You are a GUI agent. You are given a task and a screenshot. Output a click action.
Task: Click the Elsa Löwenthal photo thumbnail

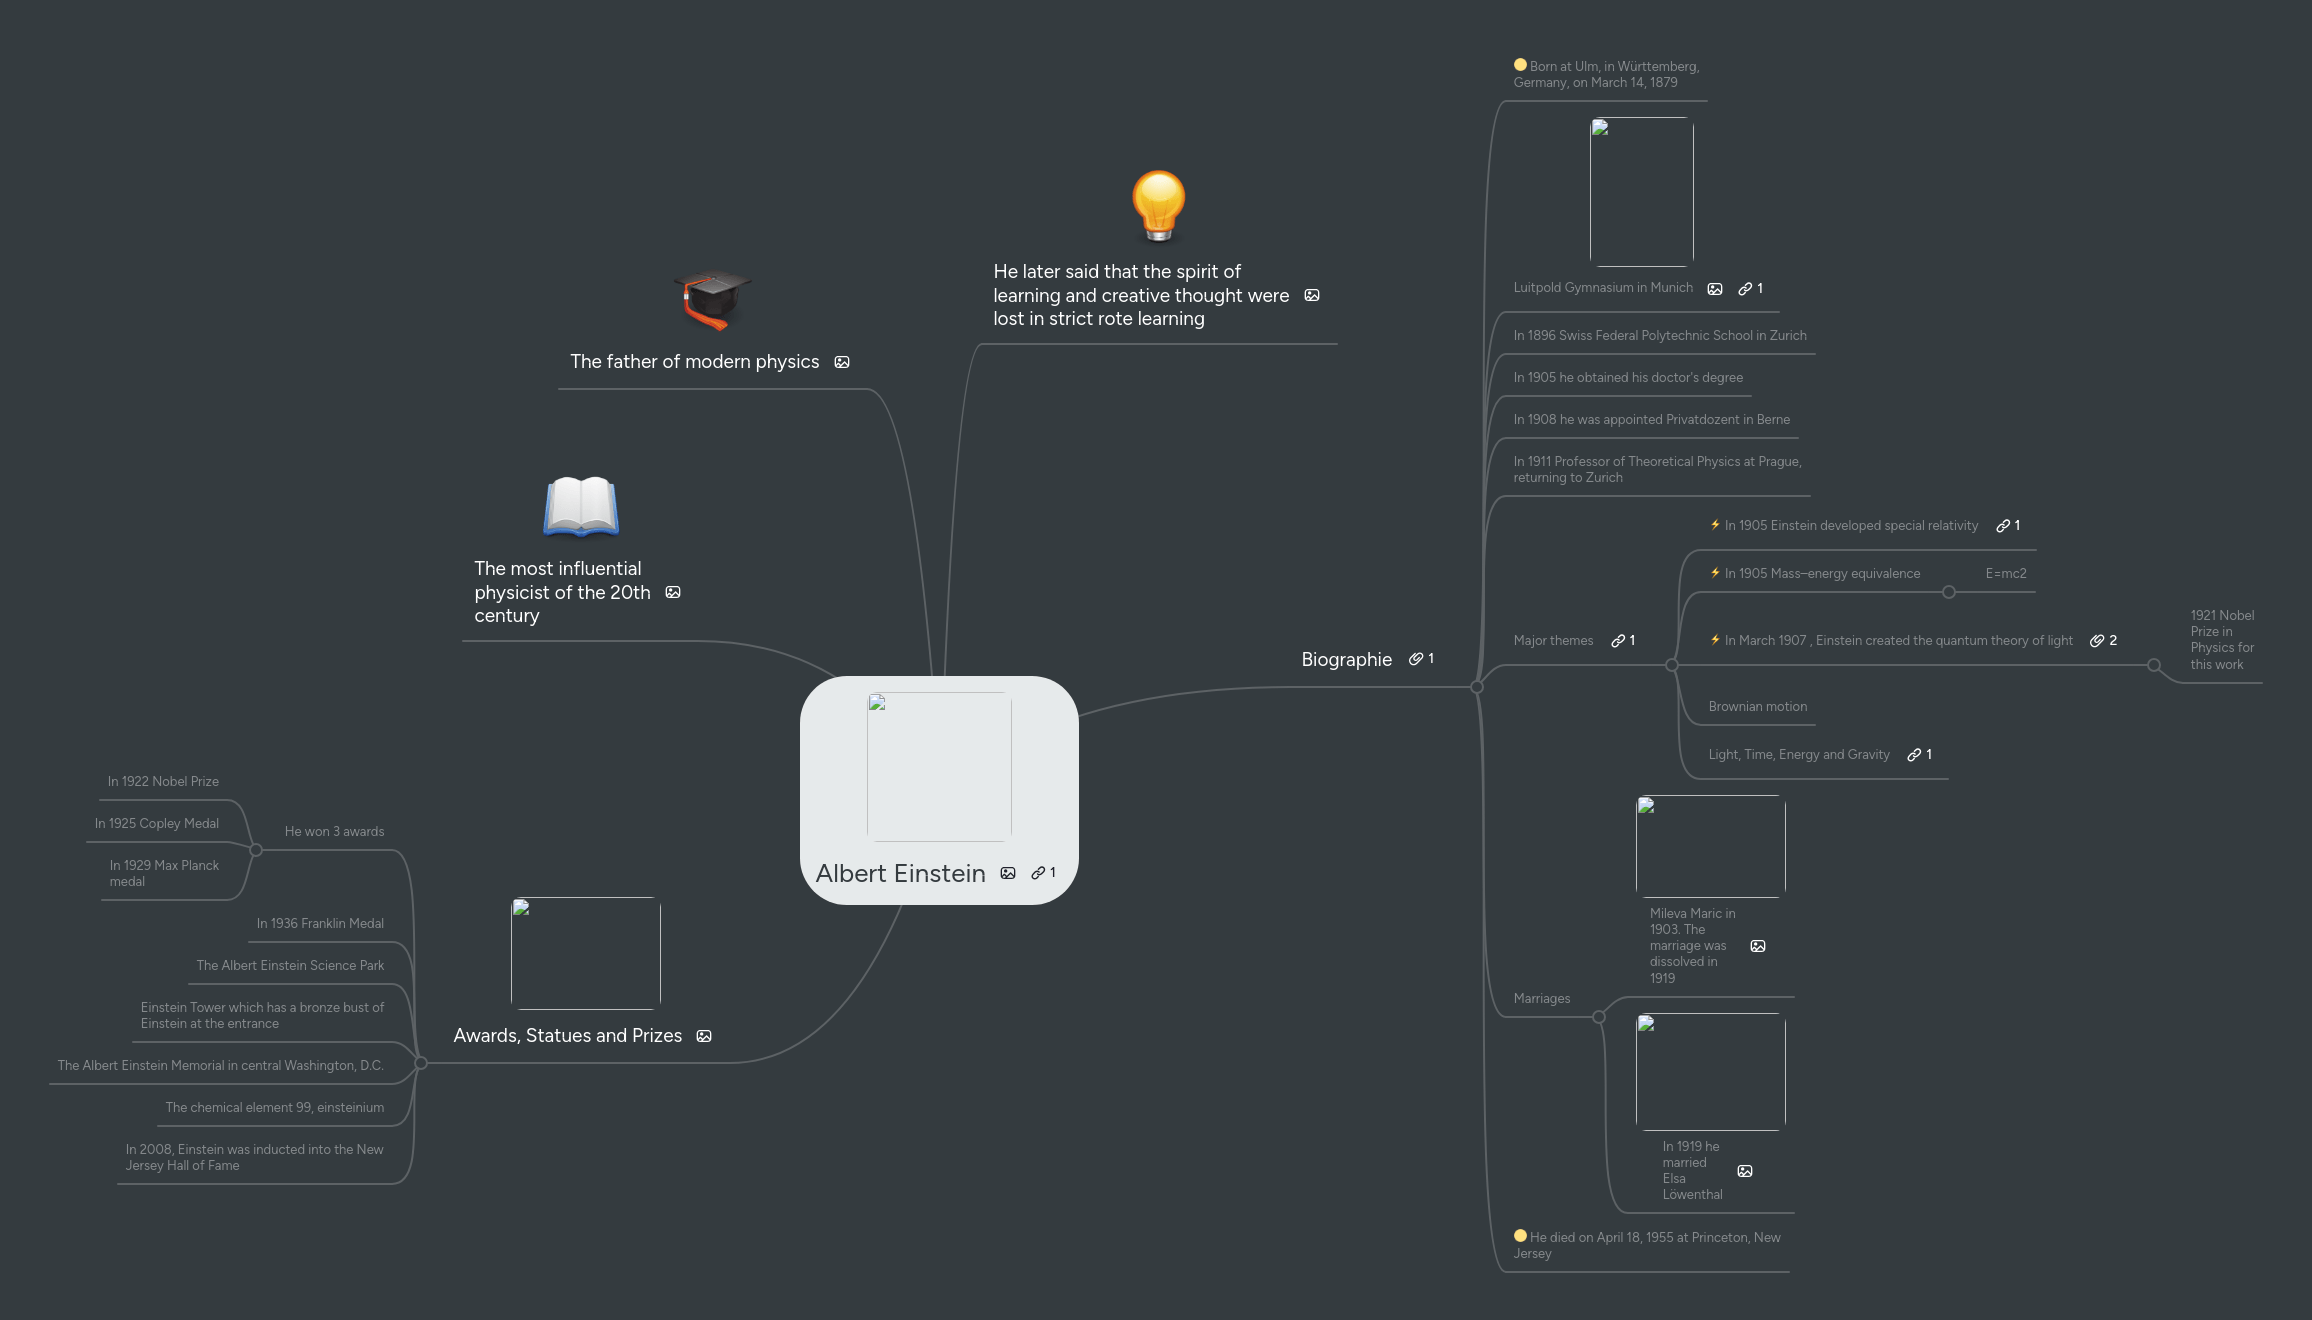tap(1710, 1071)
